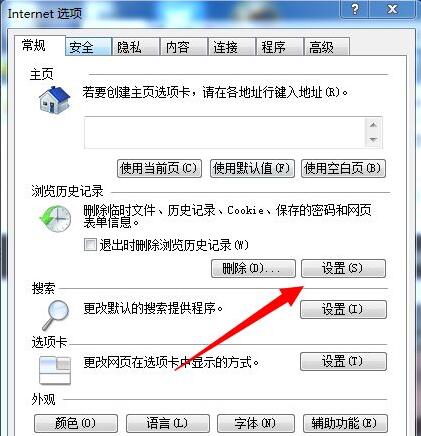421x436 pixels.
Task: Go to the 连接 tab
Action: (231, 47)
